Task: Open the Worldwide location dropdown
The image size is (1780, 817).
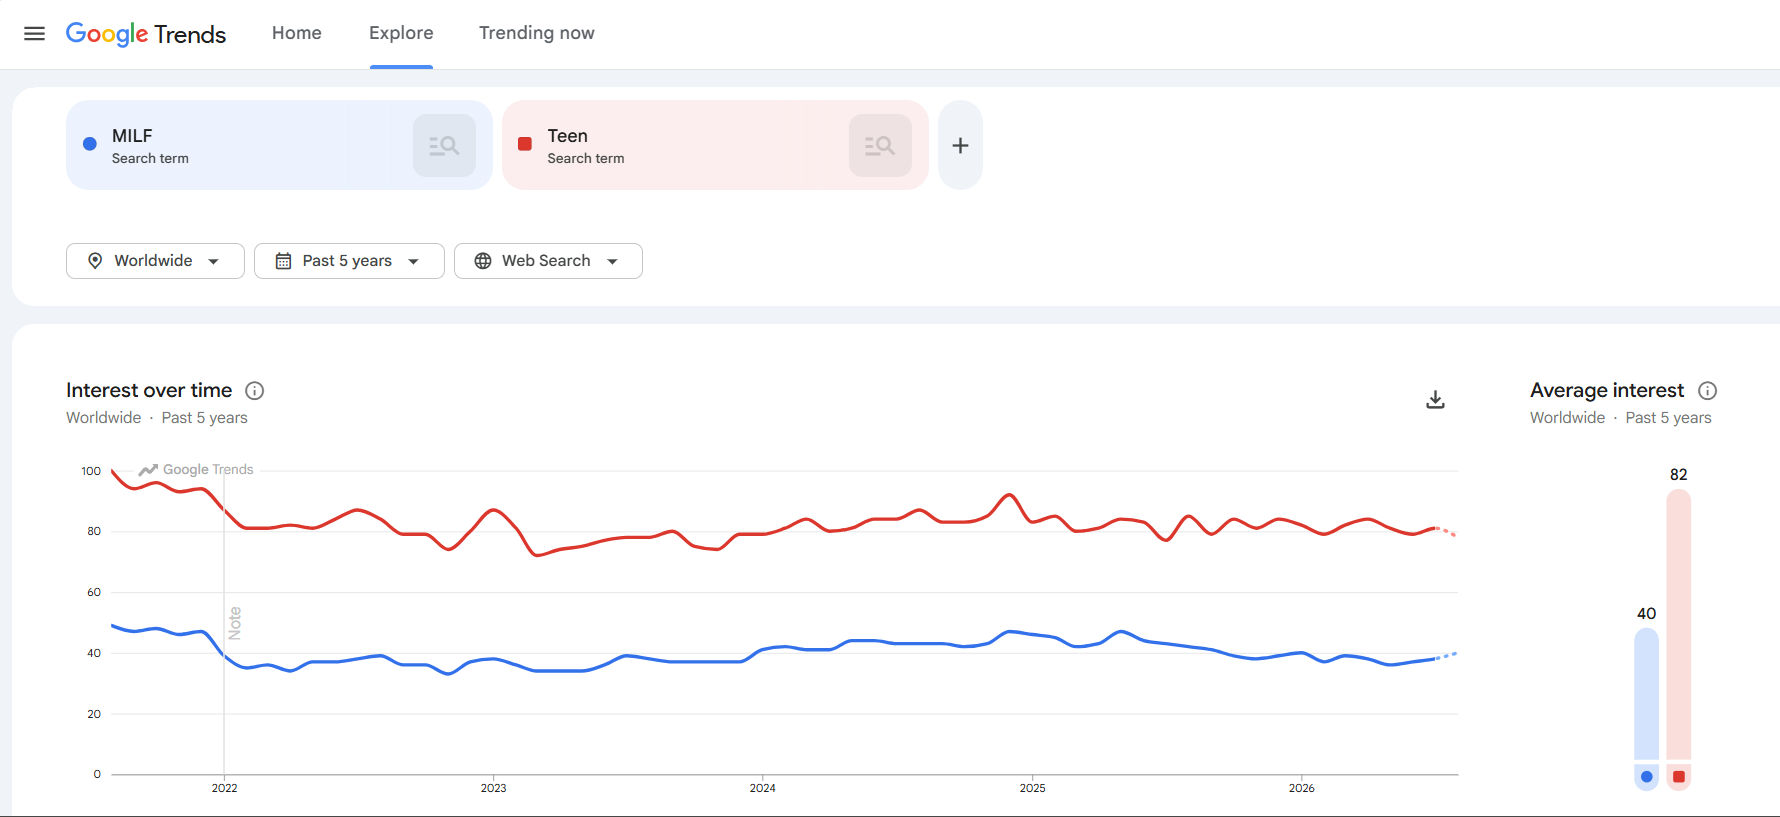Action: tap(155, 261)
